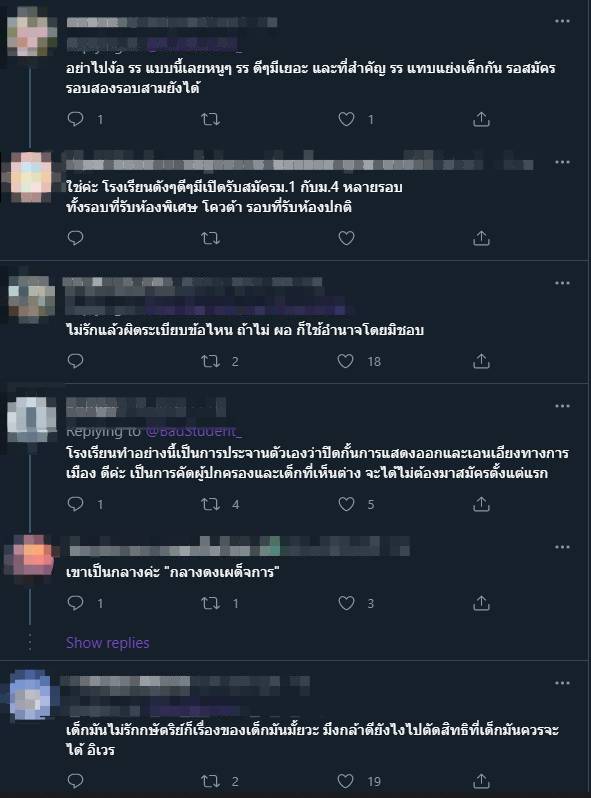Open more options on the ม.1 ม.4 tweet
The height and width of the screenshot is (798, 591).
pyautogui.click(x=562, y=162)
